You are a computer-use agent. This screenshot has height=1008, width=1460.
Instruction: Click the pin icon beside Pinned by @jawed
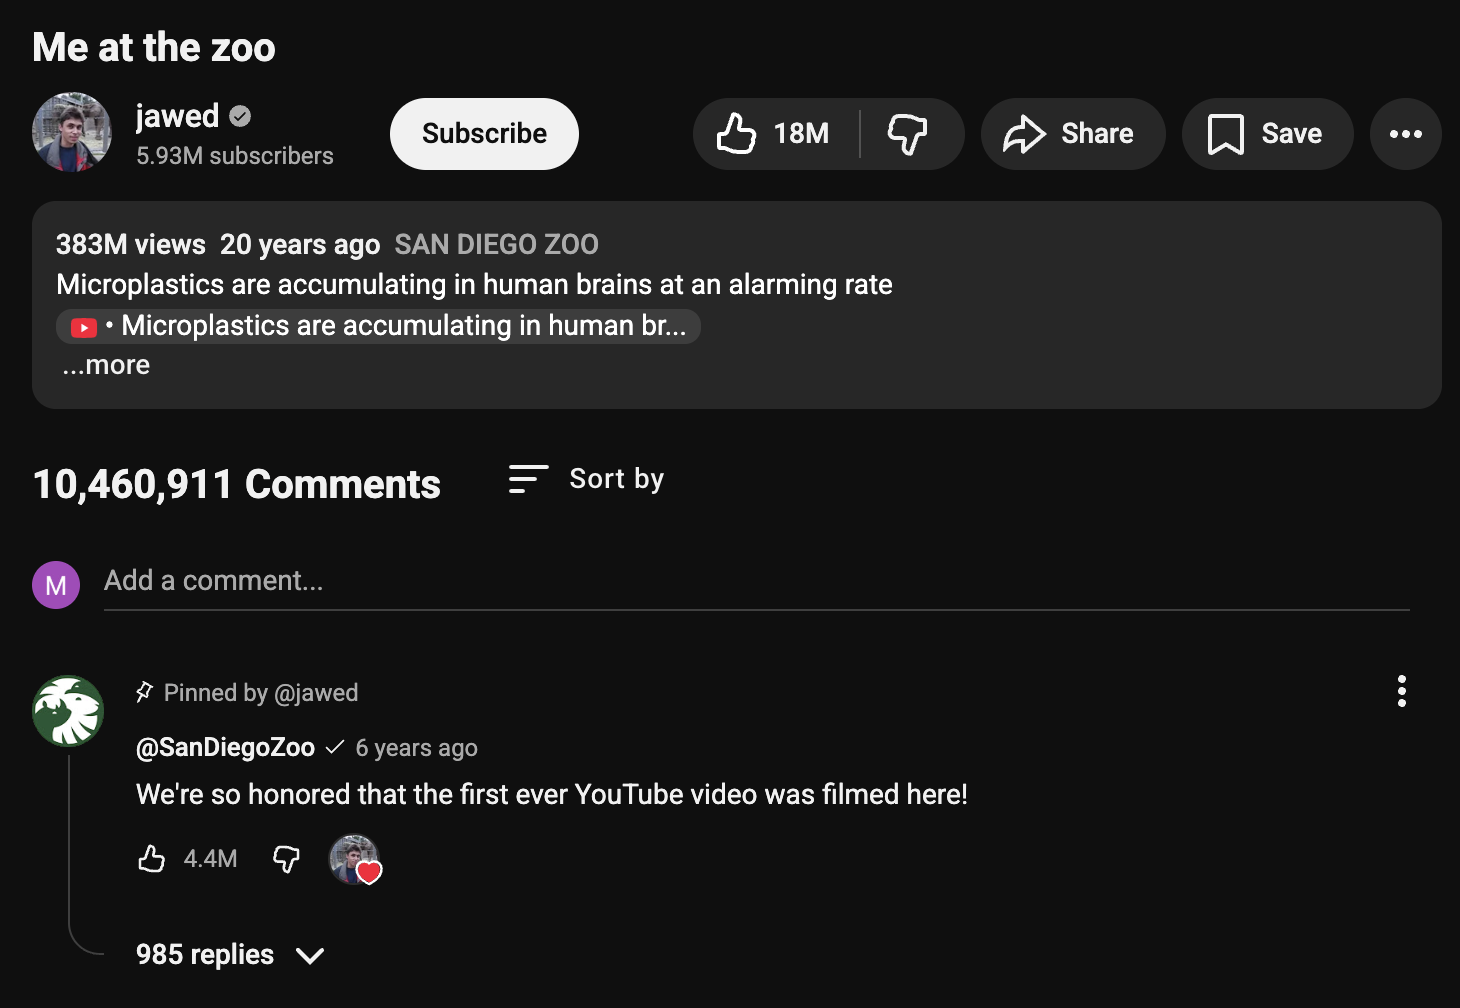145,691
